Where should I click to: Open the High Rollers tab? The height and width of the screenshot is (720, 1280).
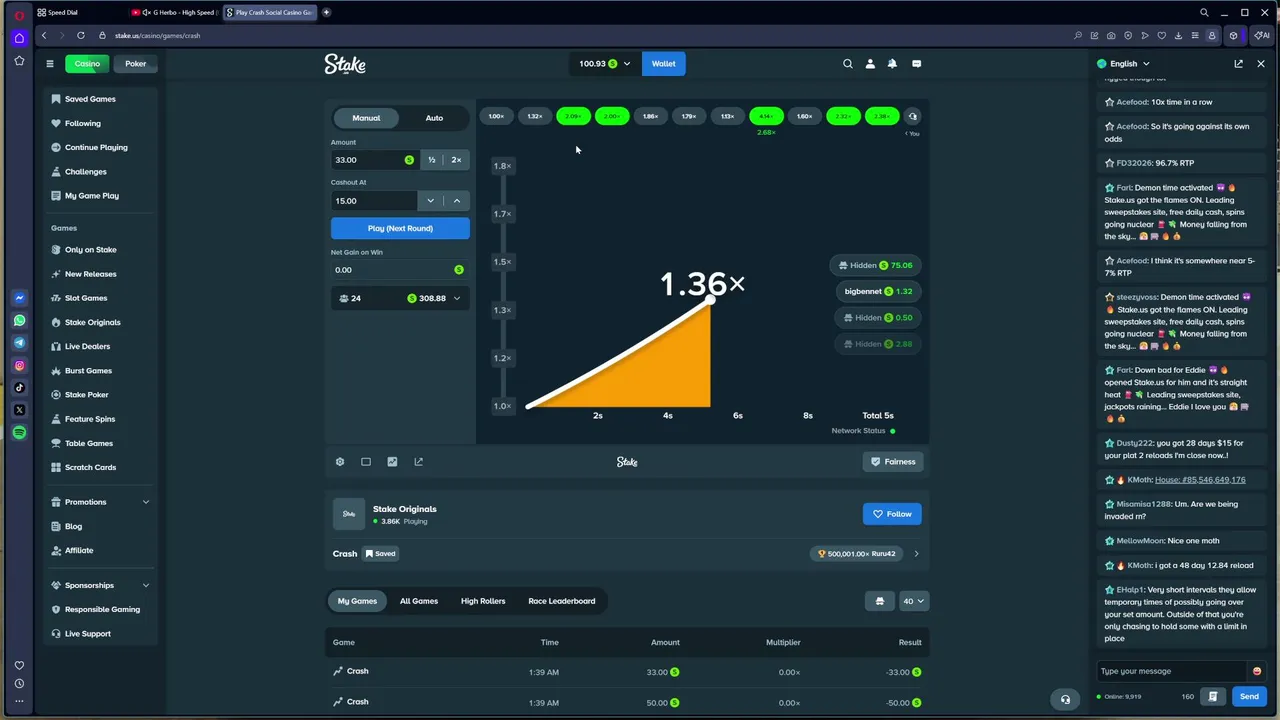coord(483,601)
